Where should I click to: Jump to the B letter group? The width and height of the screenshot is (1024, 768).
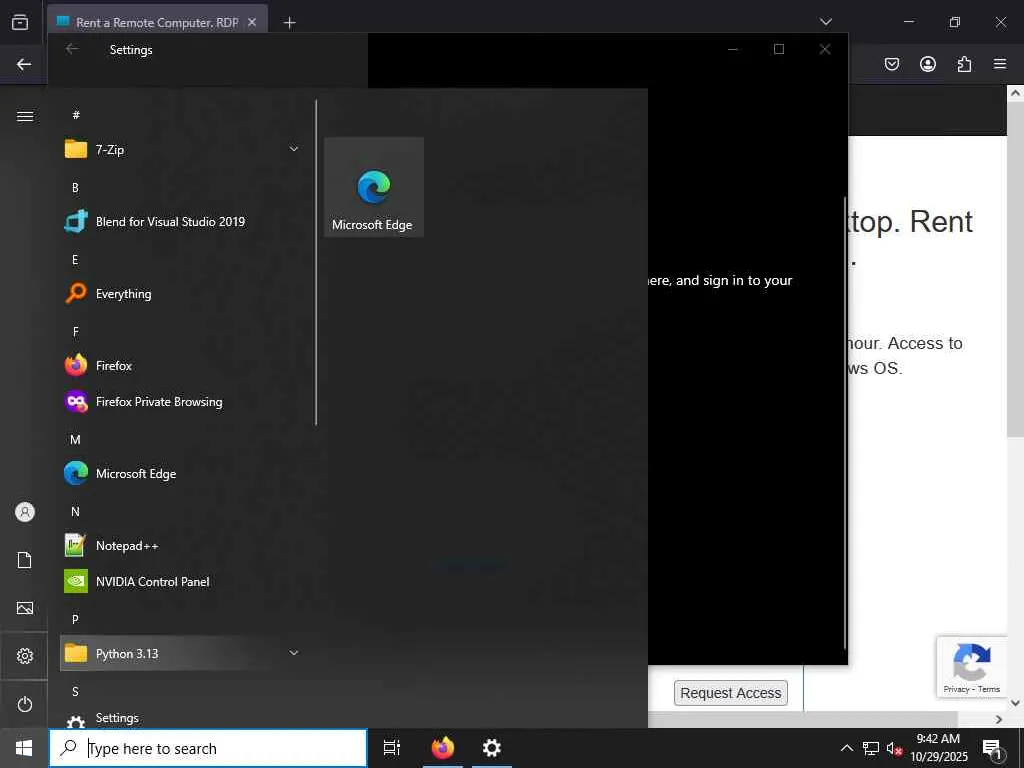pyautogui.click(x=75, y=187)
